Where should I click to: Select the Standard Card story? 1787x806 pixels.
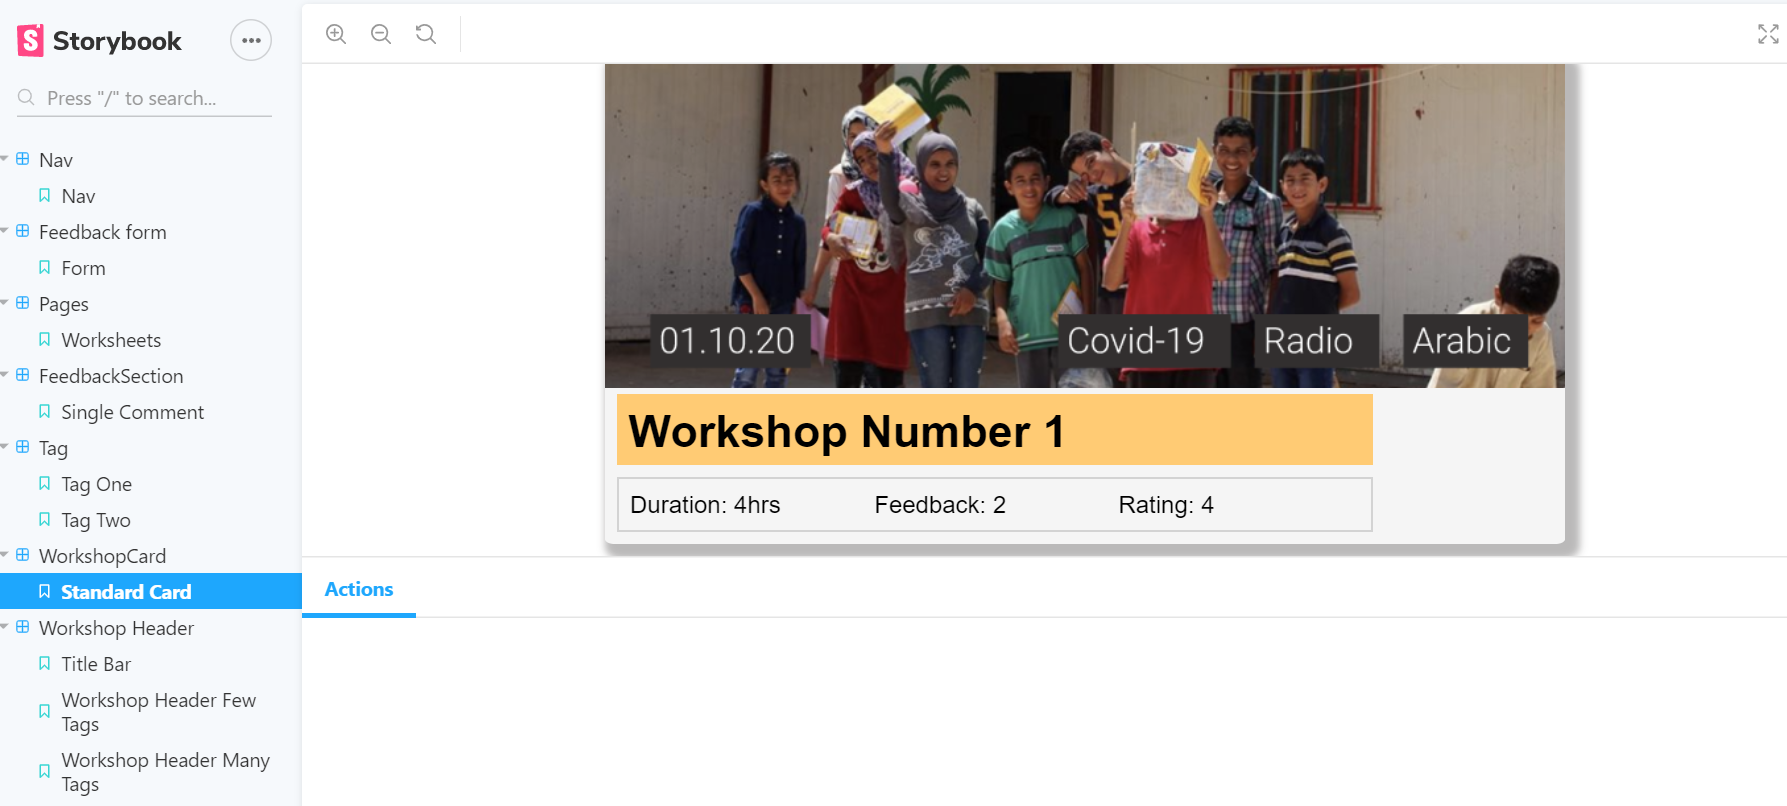coord(151,592)
